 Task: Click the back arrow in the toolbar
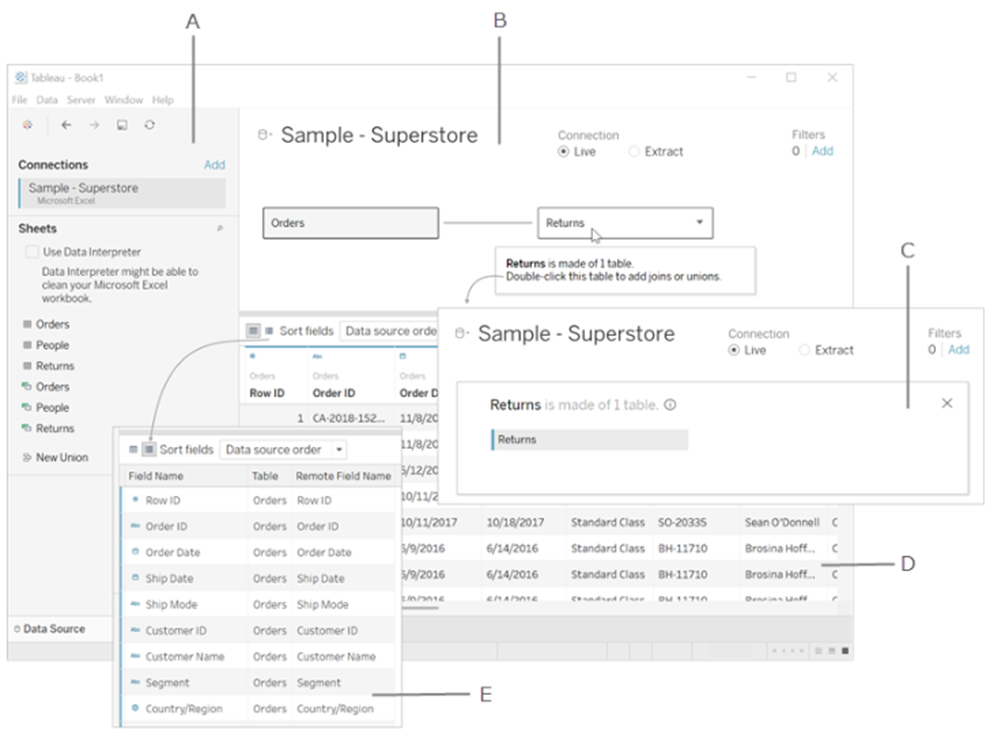pos(66,125)
